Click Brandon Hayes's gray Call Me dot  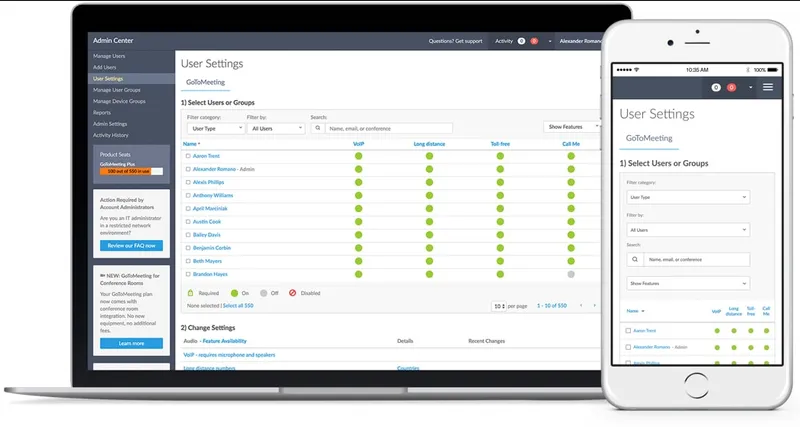coord(571,274)
